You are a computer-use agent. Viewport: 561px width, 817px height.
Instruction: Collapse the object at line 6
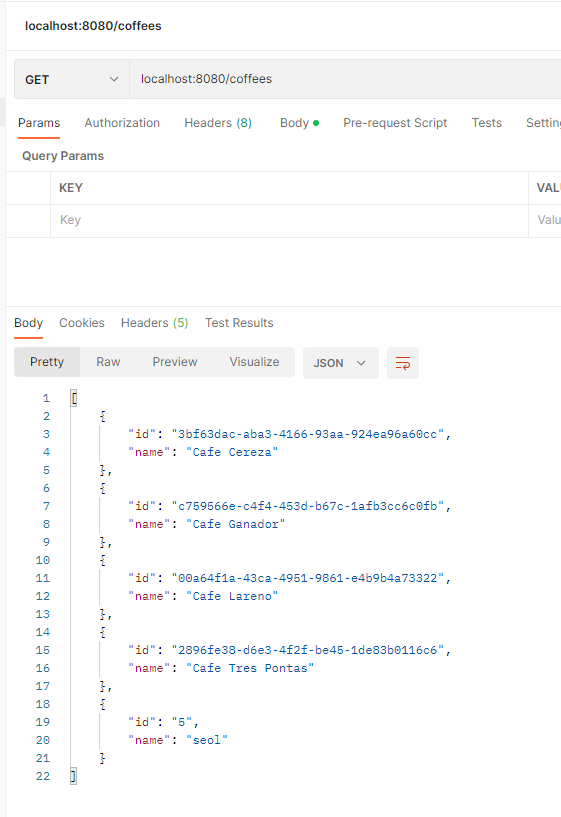(103, 488)
